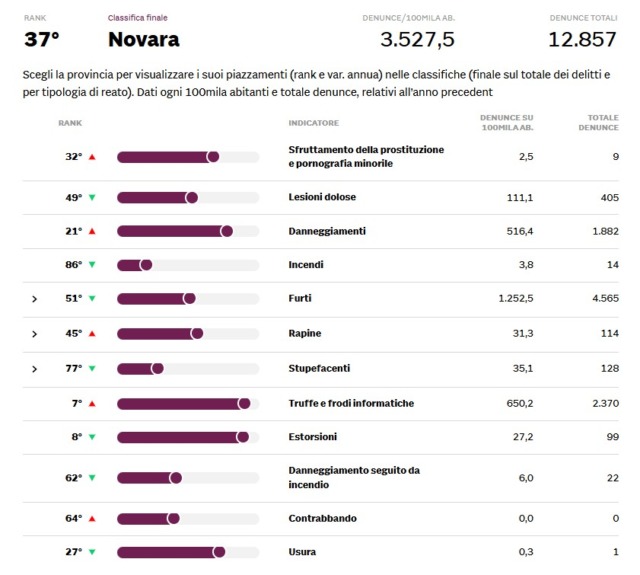Image resolution: width=640 pixels, height=575 pixels.
Task: Click the Incendi progress bar knob
Action: pyautogui.click(x=146, y=265)
